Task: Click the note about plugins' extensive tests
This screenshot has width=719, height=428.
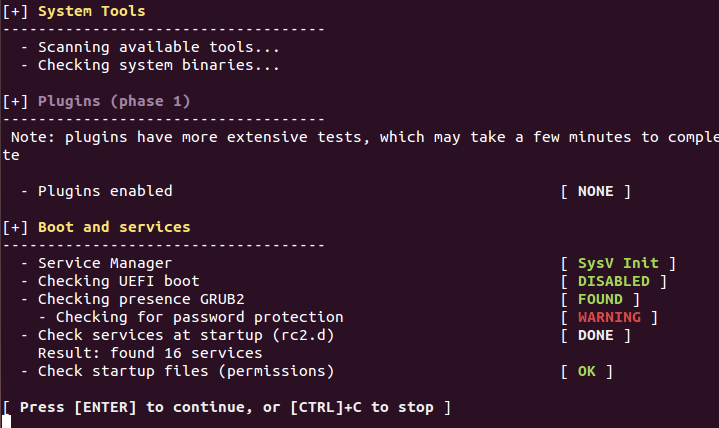Action: pyautogui.click(x=360, y=137)
